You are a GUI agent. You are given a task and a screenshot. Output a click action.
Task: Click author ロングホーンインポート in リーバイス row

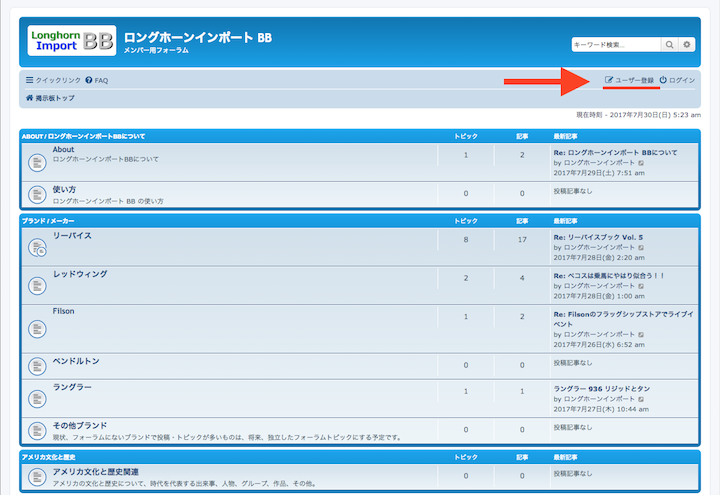tap(599, 247)
